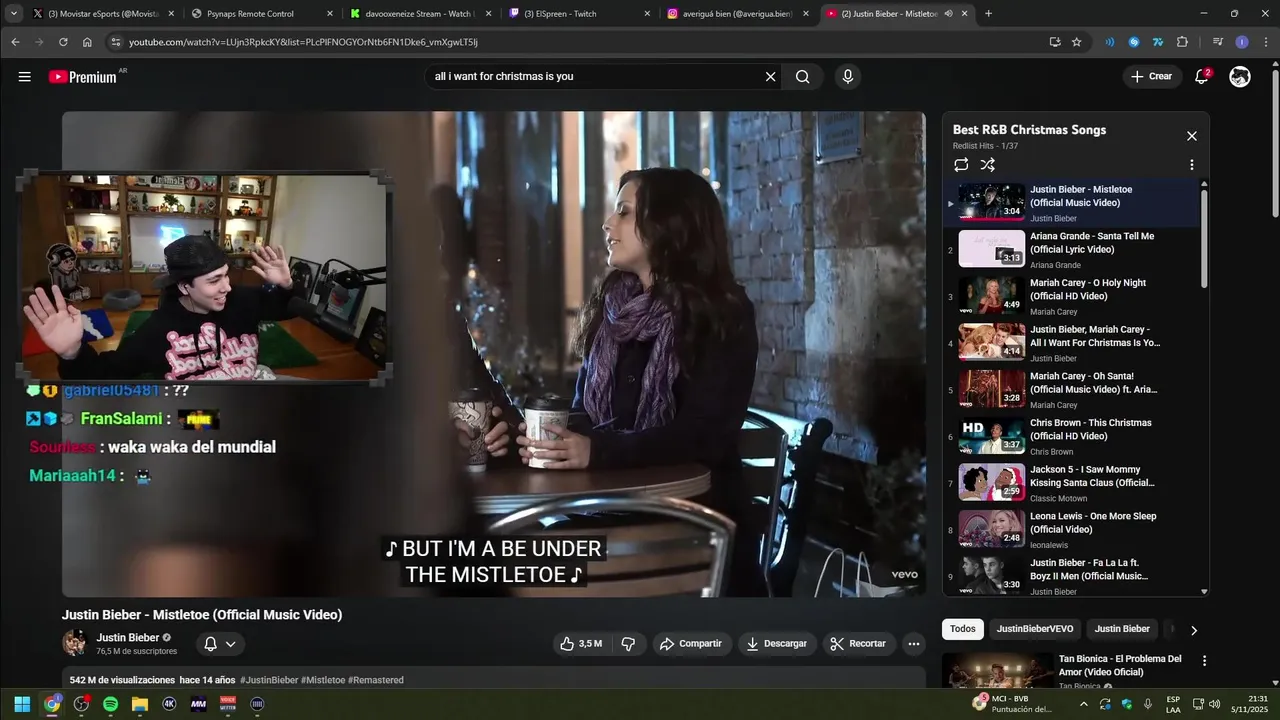The image size is (1280, 720).
Task: Install app icon in address bar
Action: 1055,42
